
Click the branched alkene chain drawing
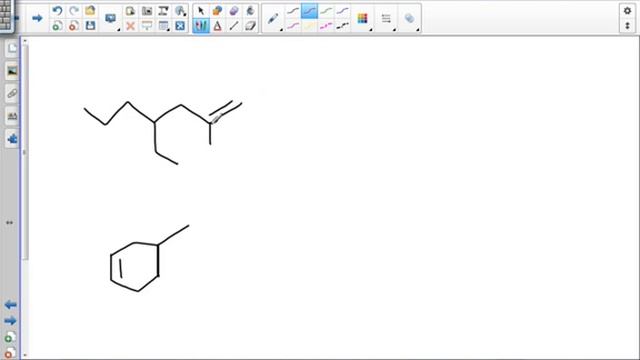(x=163, y=132)
